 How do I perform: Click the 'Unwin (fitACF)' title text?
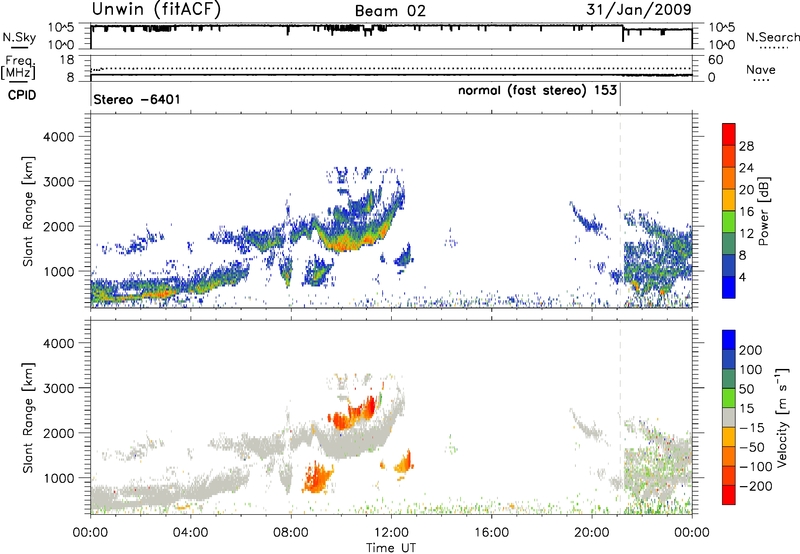point(156,9)
